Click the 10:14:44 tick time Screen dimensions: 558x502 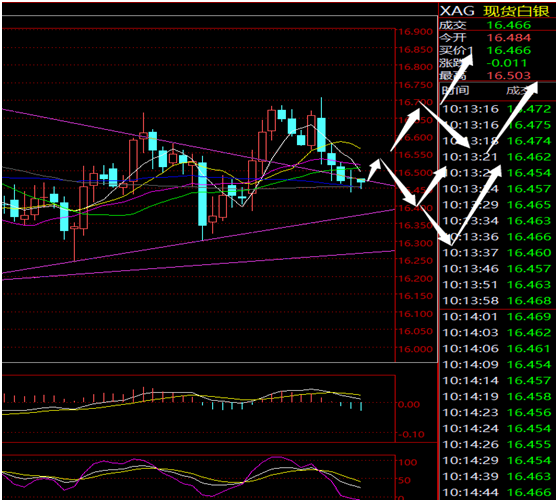[x=470, y=493]
